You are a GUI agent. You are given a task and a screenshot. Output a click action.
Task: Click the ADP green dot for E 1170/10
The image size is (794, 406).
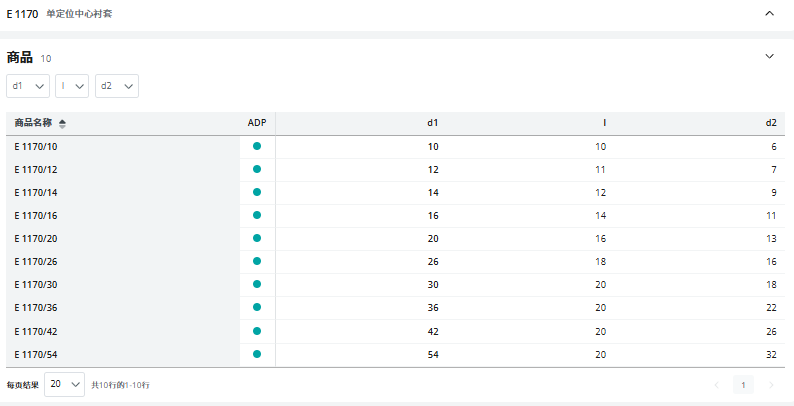(257, 146)
